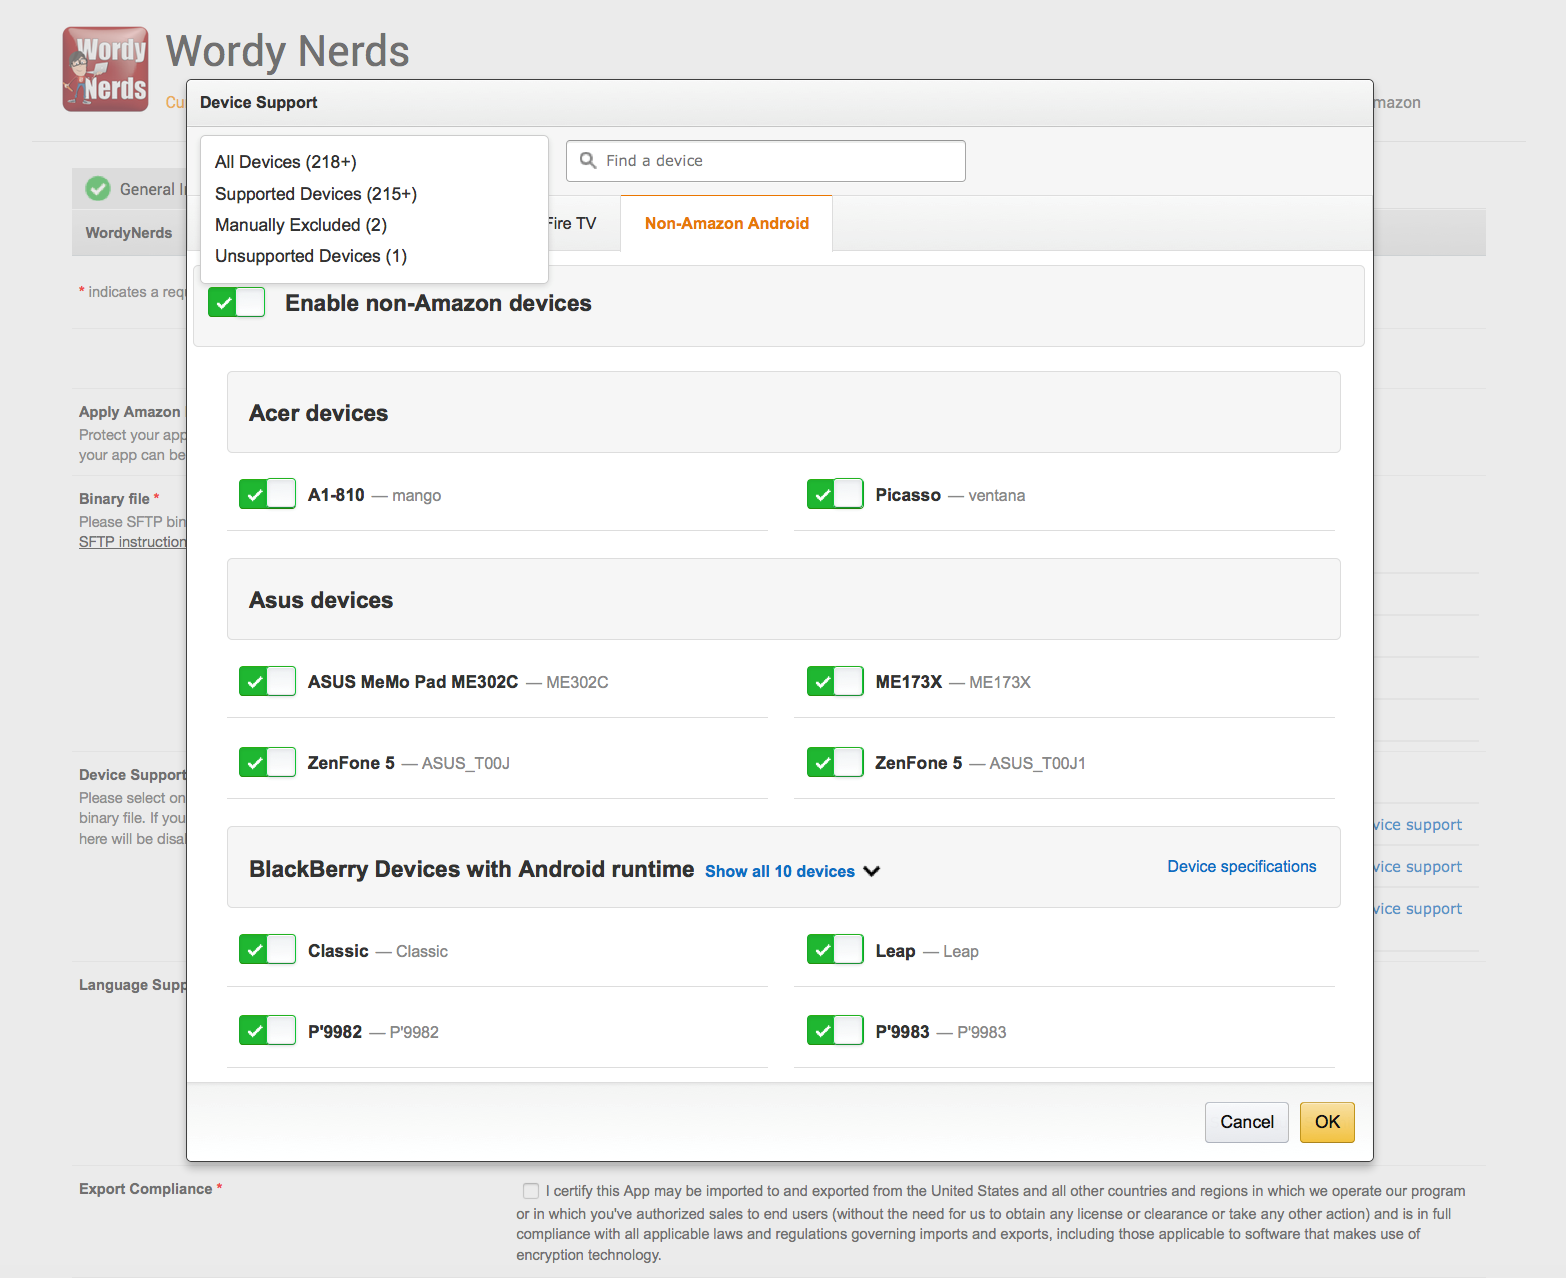Toggle the ASUS MeMo Pad ME302C switch
The width and height of the screenshot is (1566, 1278).
point(267,682)
